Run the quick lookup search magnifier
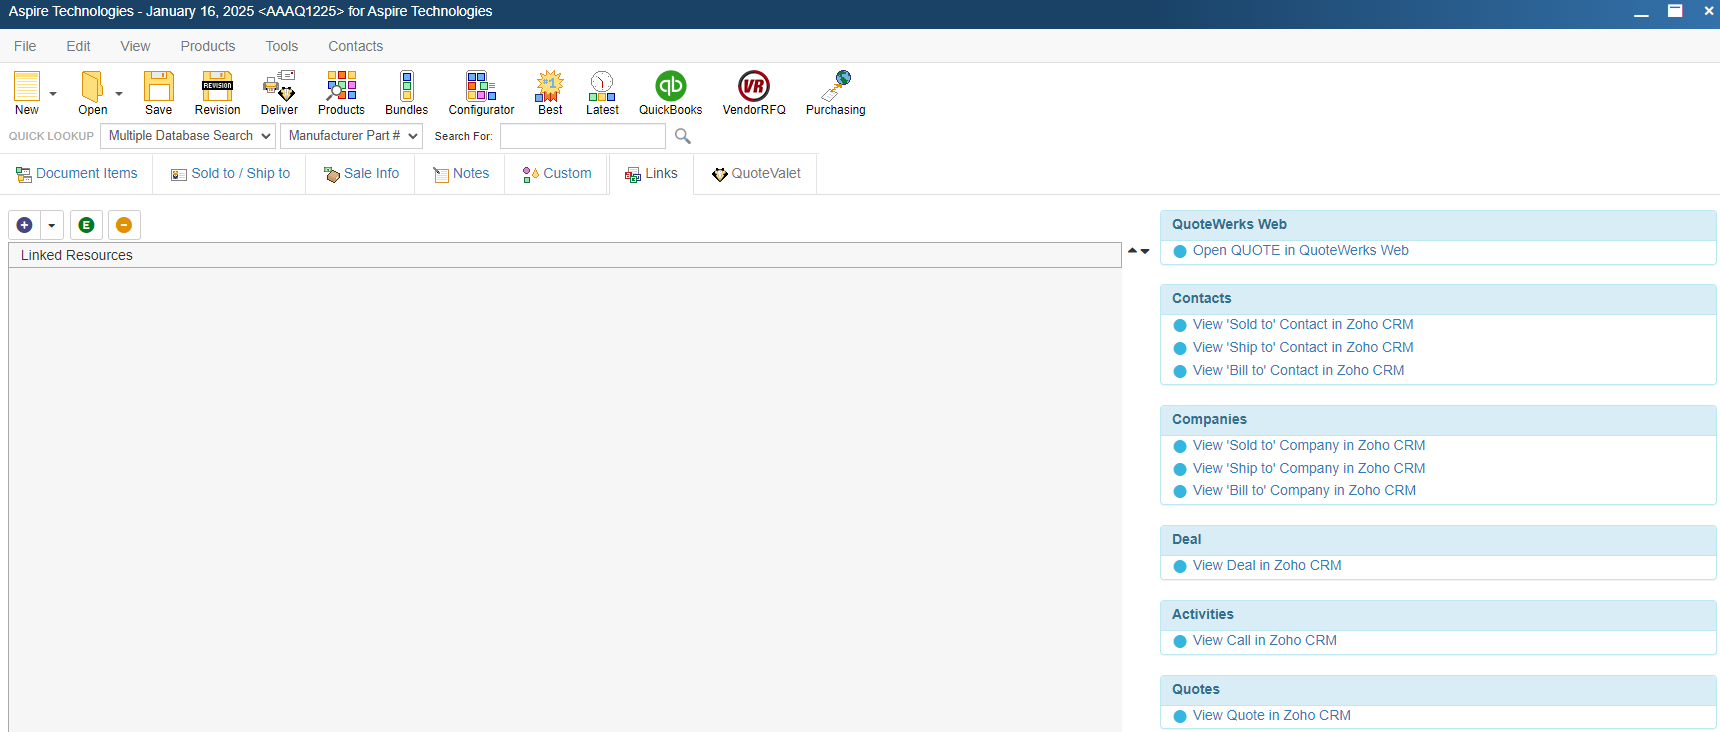Screen dimensions: 1720x732 tap(683, 136)
